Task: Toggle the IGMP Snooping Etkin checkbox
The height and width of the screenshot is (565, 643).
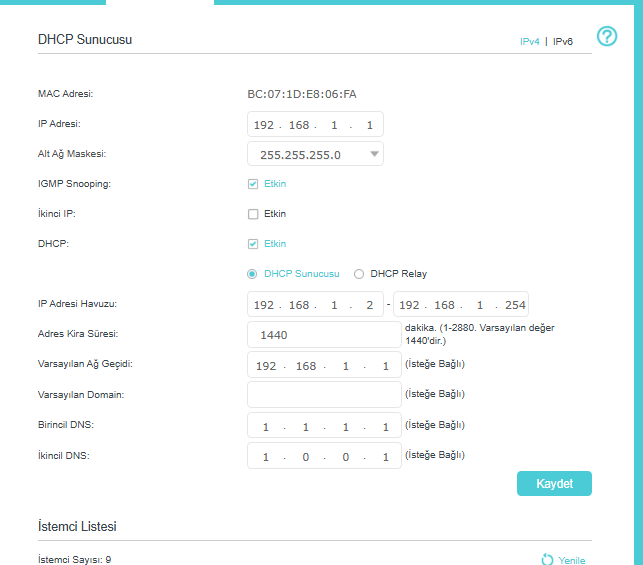Action: point(253,184)
